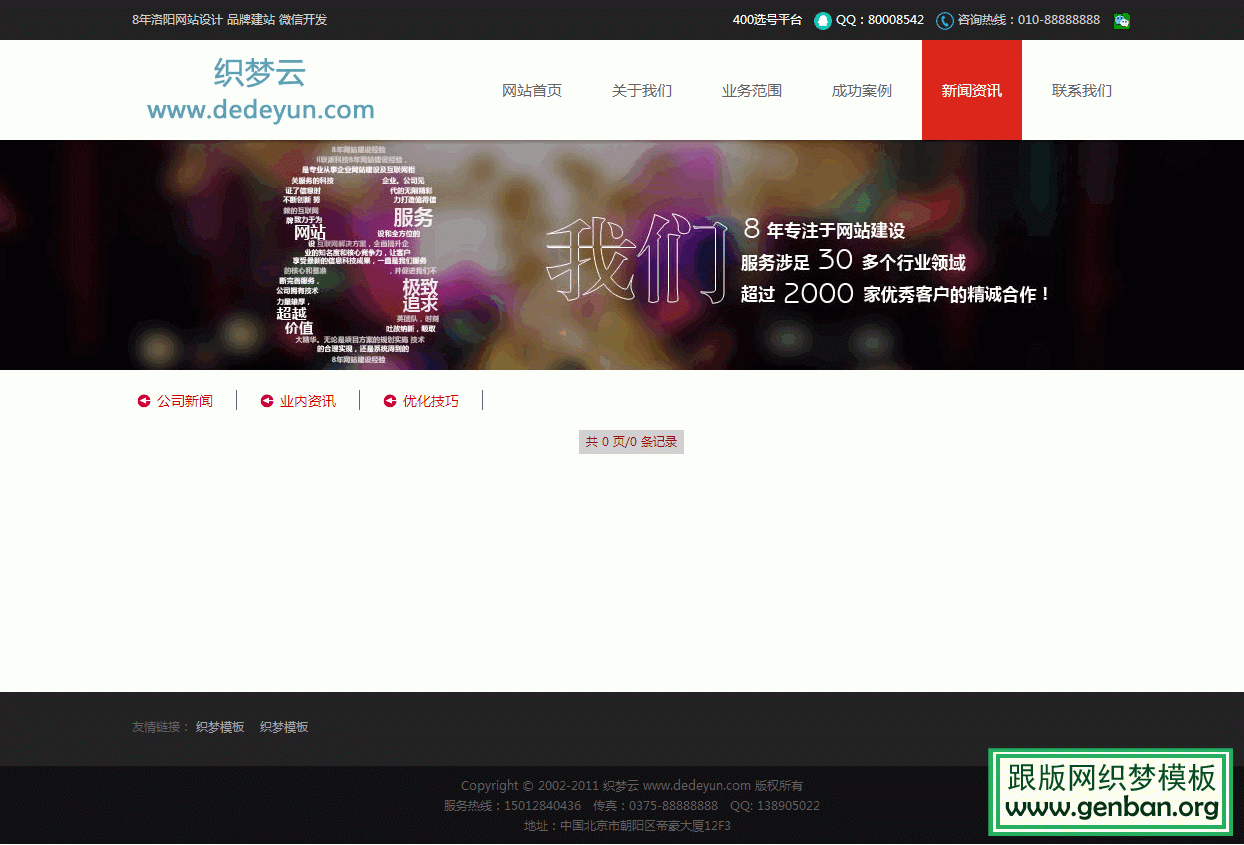
Task: Open the 业内资讯 category link
Action: tap(305, 400)
